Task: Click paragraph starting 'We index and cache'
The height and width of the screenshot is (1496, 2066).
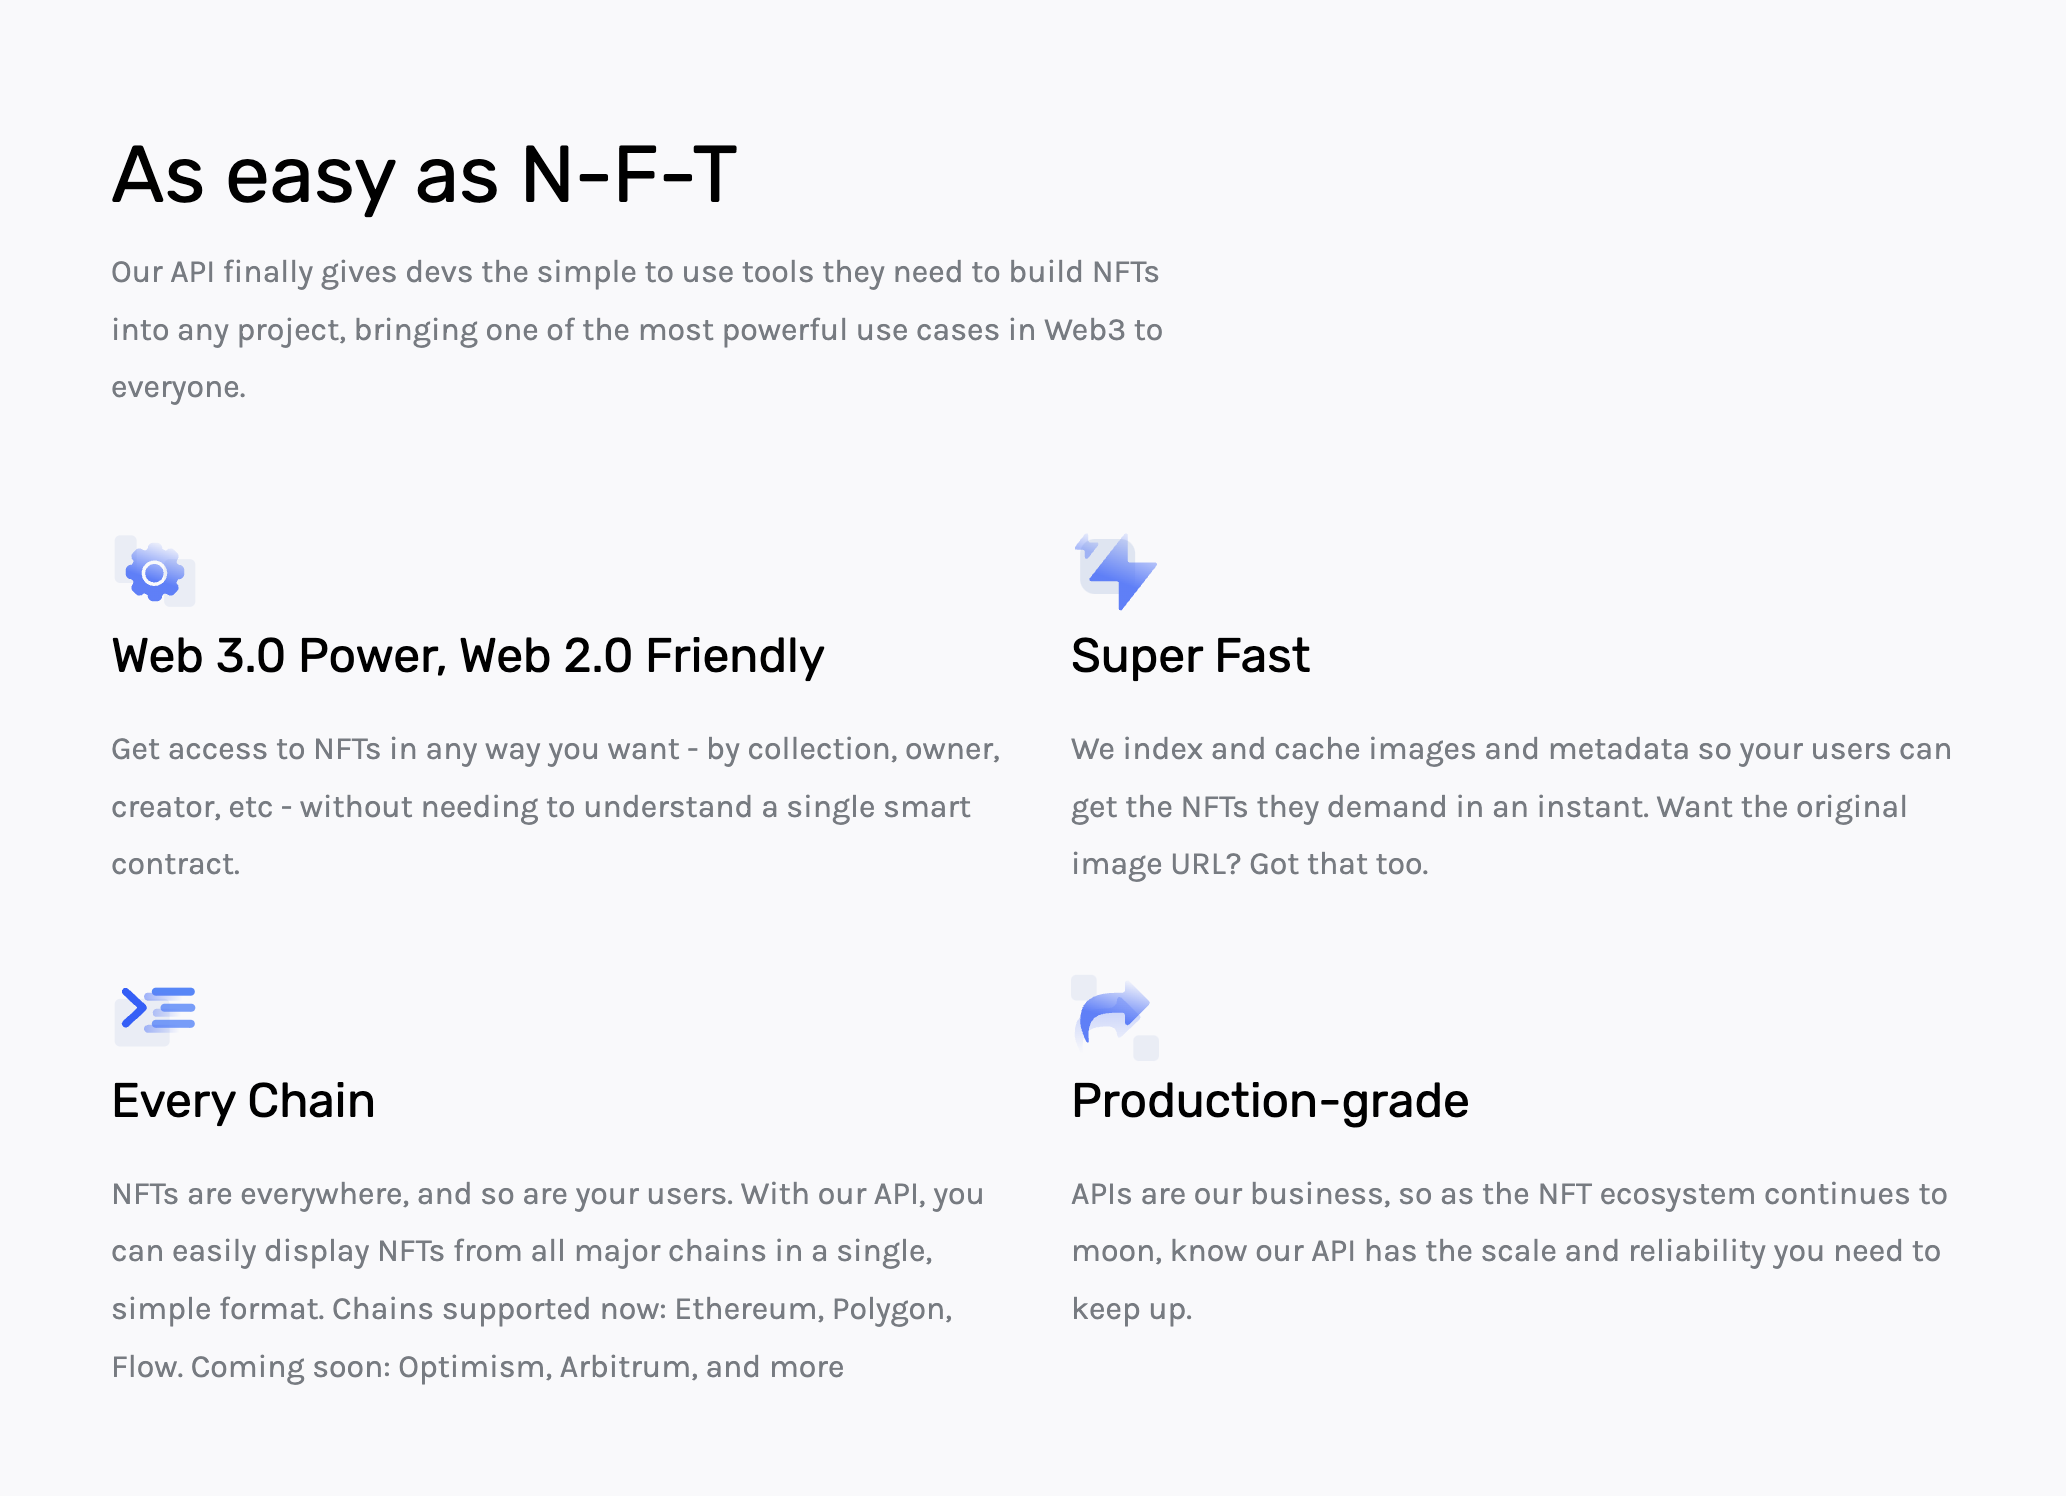Action: (1511, 806)
